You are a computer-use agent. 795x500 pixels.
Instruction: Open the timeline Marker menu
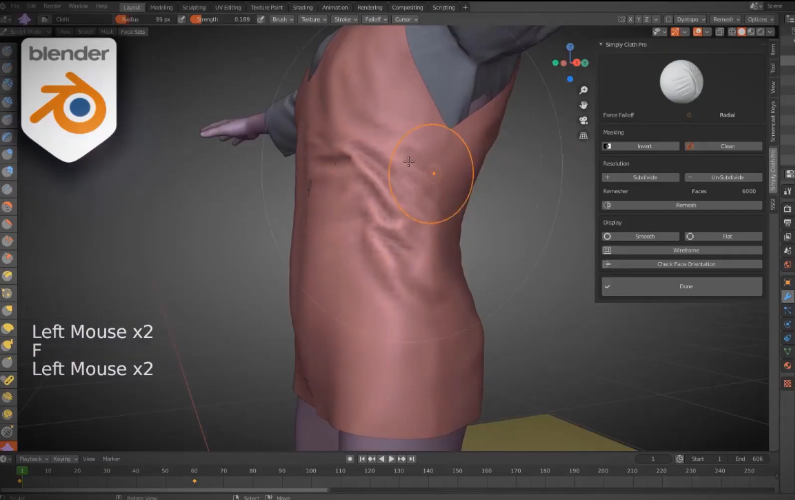pos(112,459)
